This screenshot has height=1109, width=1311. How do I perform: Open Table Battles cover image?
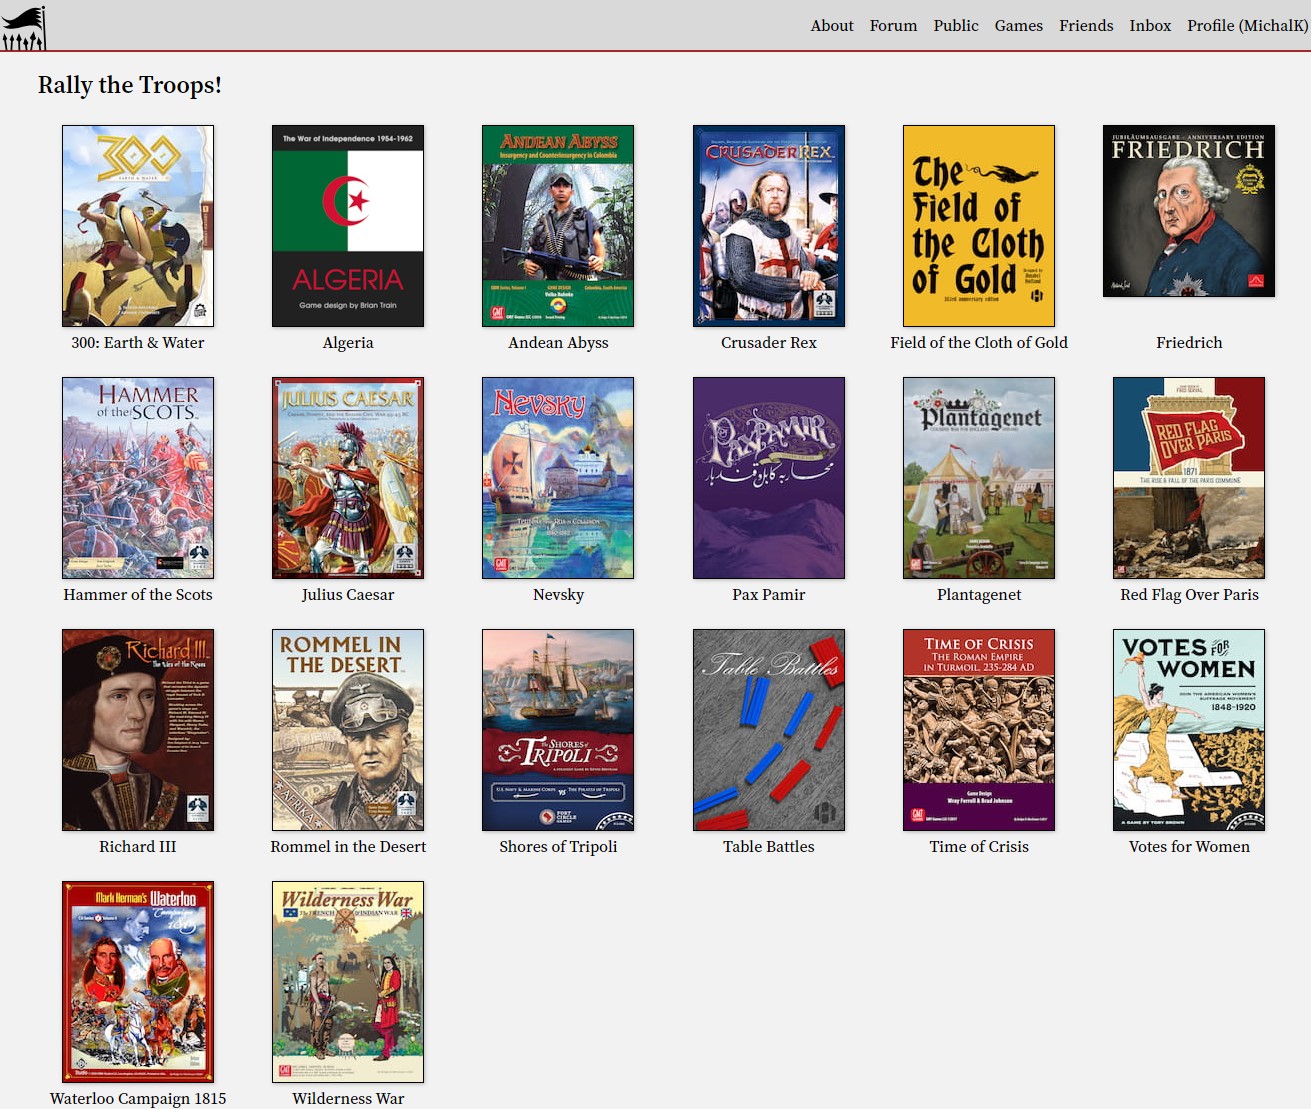(768, 730)
